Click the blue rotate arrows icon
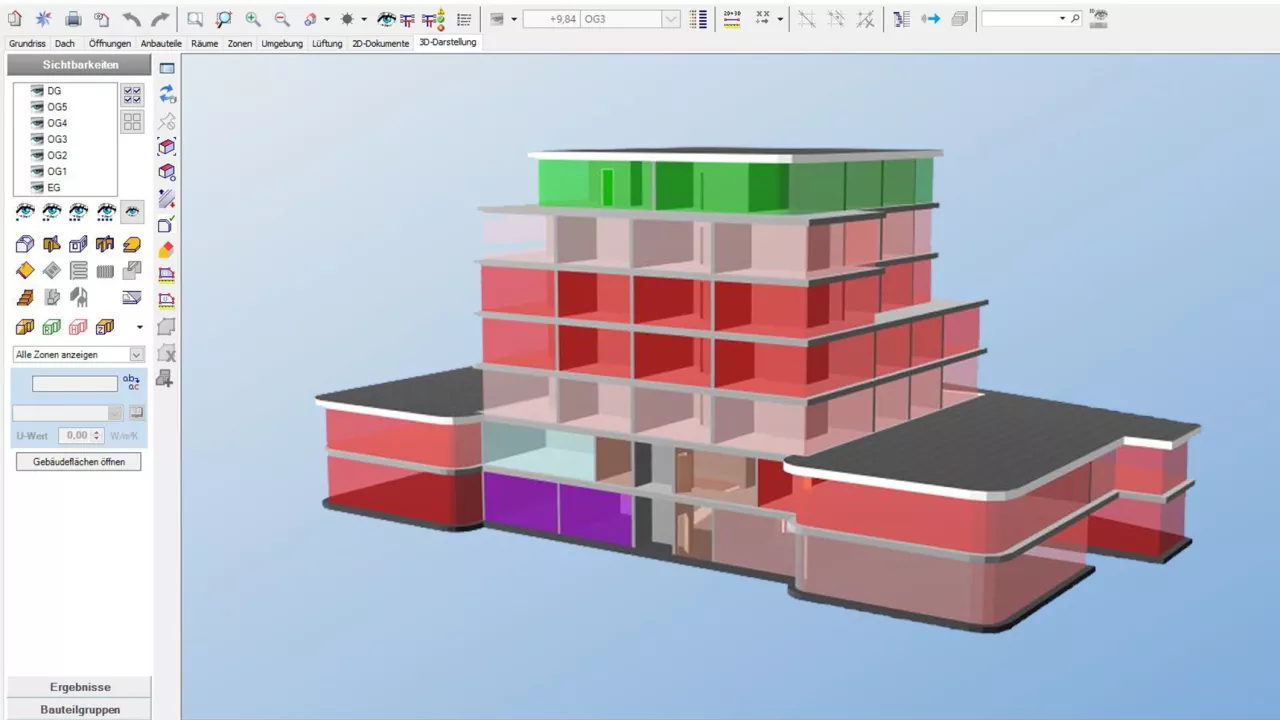The width and height of the screenshot is (1280, 720). 167,94
